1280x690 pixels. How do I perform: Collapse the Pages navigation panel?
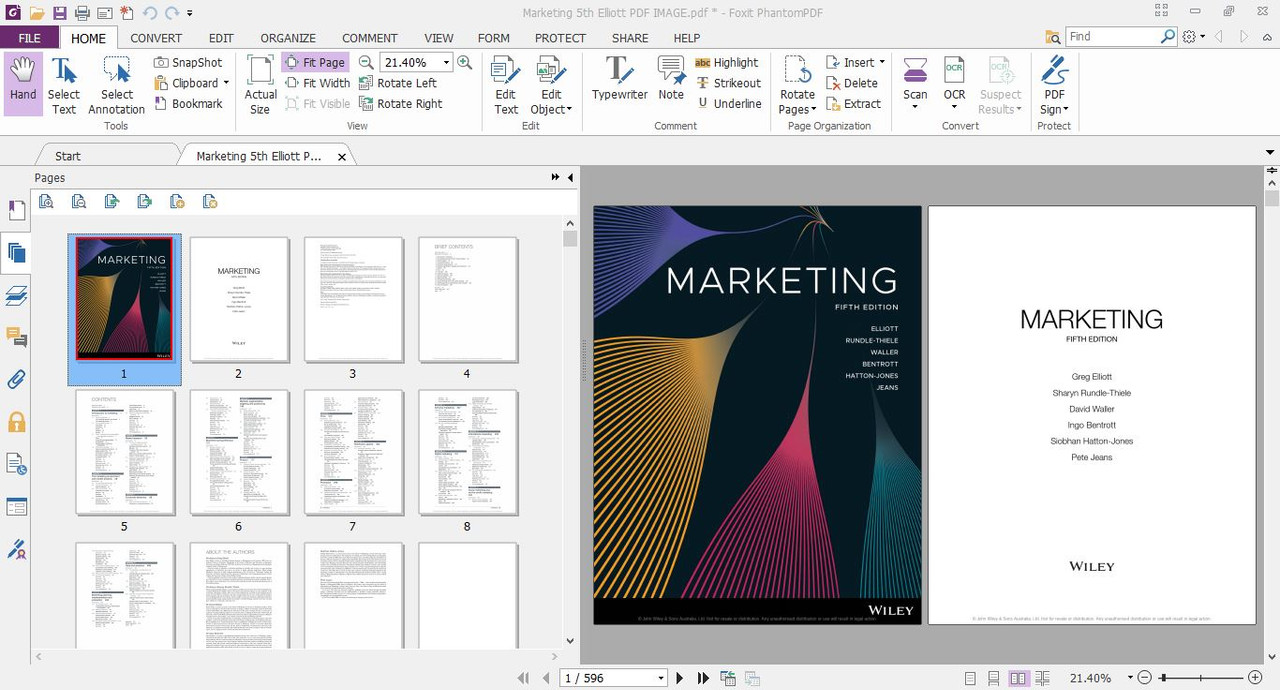[570, 178]
